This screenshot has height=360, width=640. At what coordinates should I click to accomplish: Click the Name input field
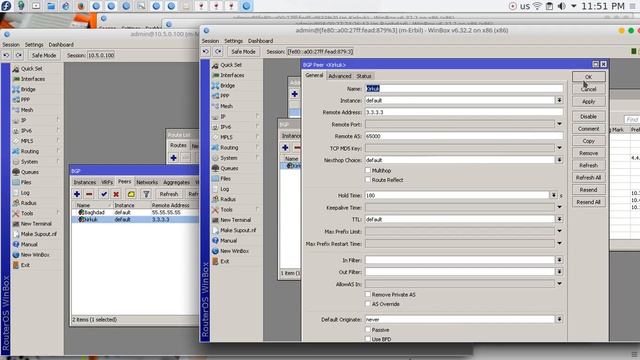click(x=464, y=88)
